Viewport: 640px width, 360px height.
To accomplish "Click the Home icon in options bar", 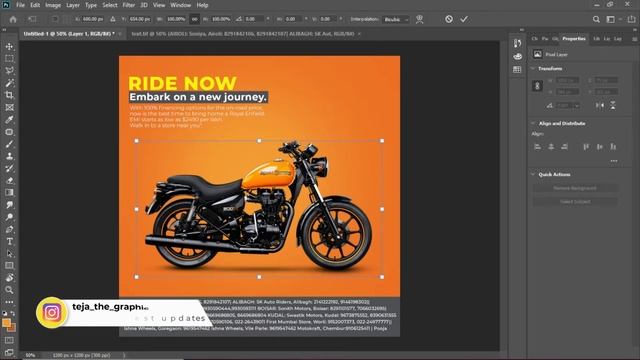I will click(13, 19).
